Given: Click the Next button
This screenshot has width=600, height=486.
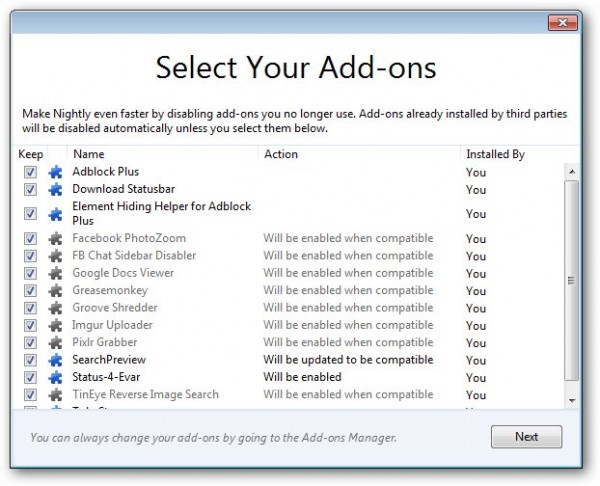Looking at the screenshot, I should (x=527, y=437).
